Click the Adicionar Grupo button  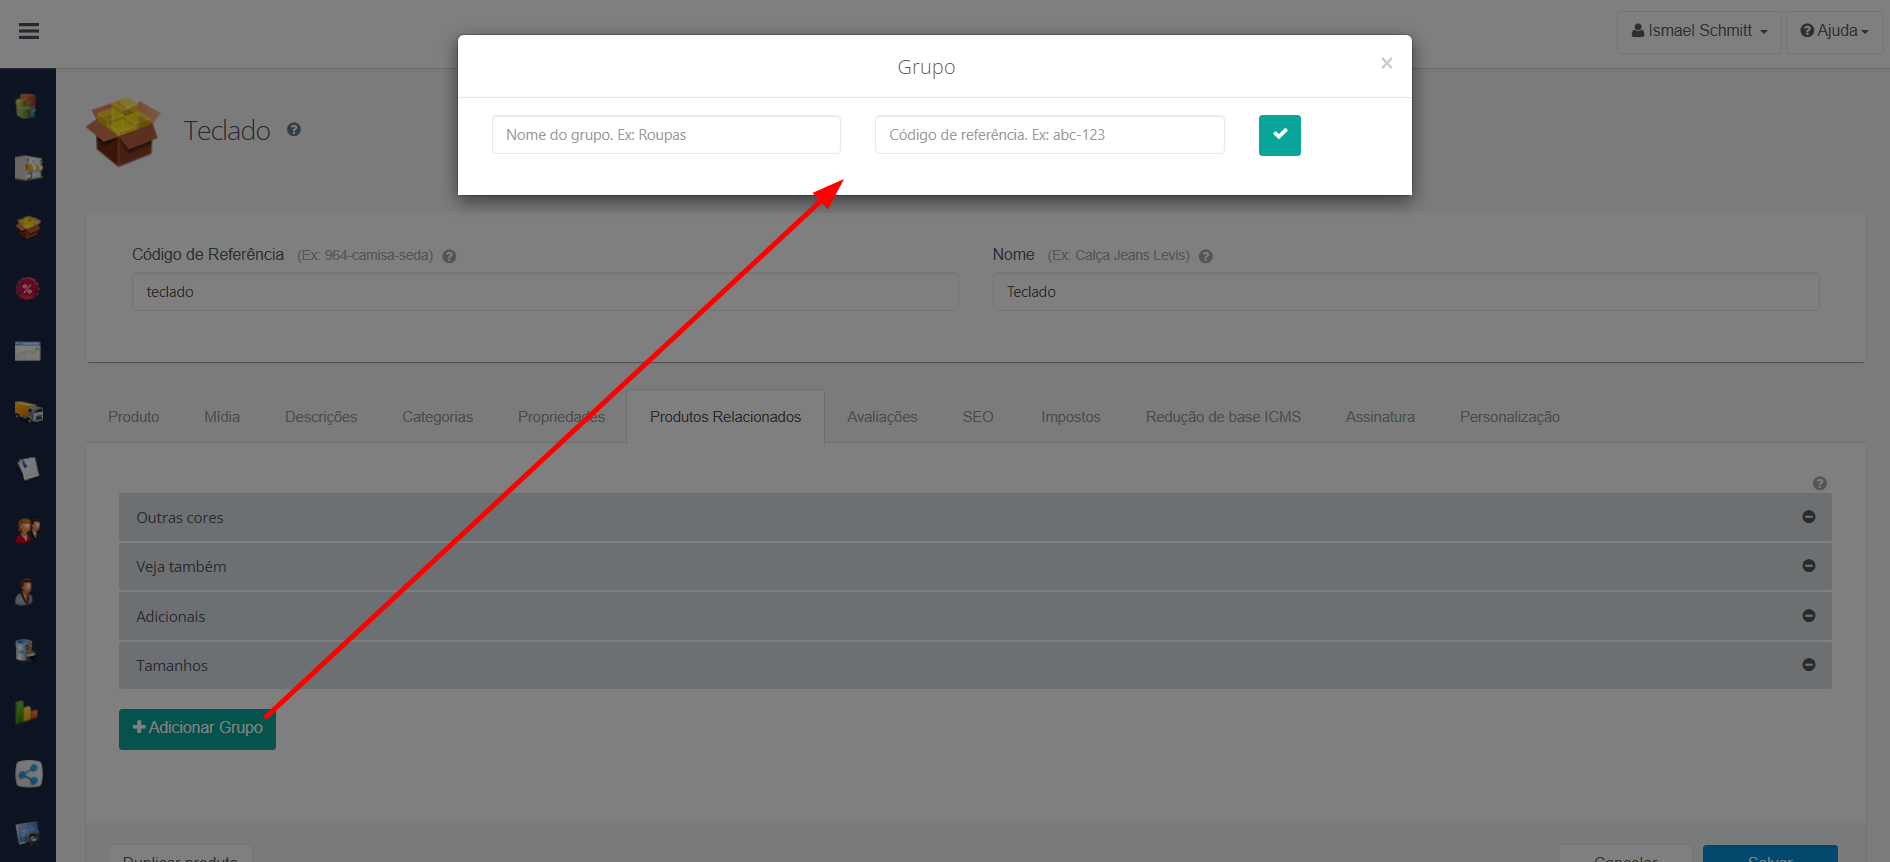tap(197, 728)
